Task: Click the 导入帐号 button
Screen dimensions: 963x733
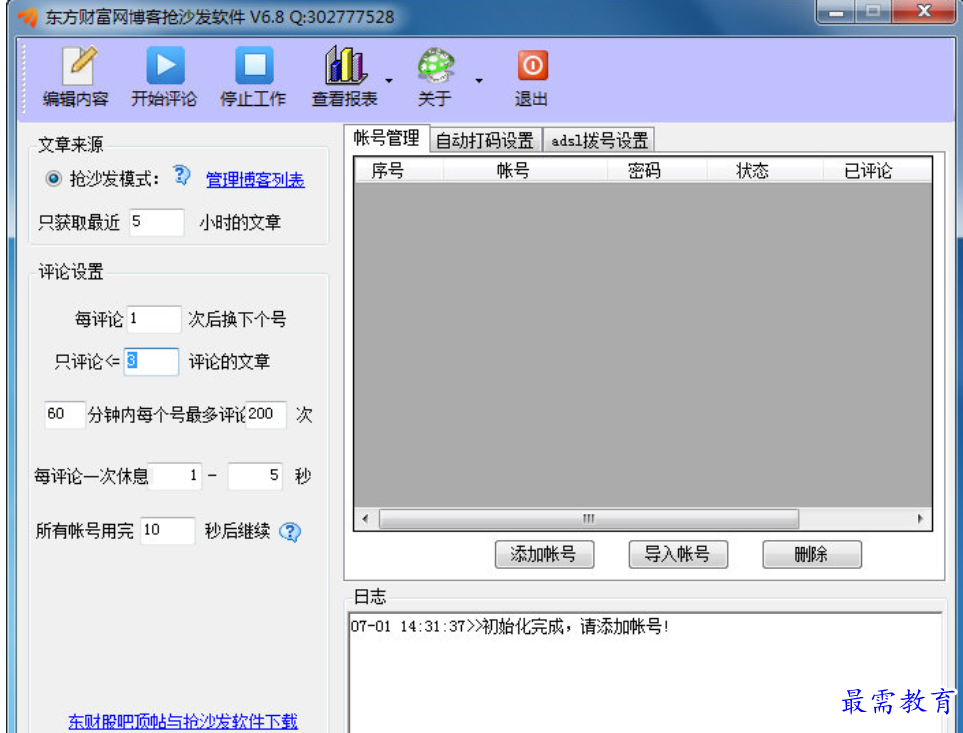Action: 678,554
